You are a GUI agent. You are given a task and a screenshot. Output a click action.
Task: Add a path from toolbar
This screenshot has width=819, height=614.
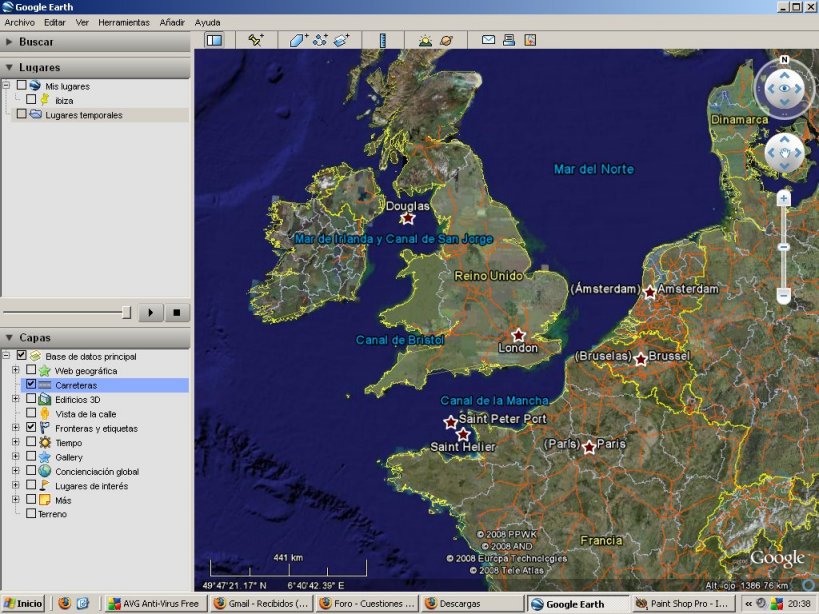coord(320,40)
